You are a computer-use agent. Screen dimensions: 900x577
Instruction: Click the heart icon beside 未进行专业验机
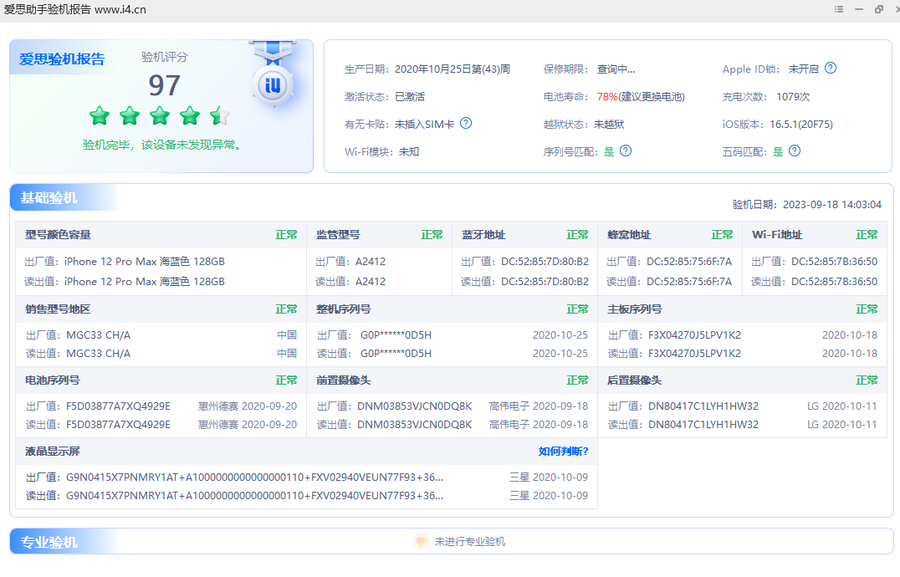[420, 541]
